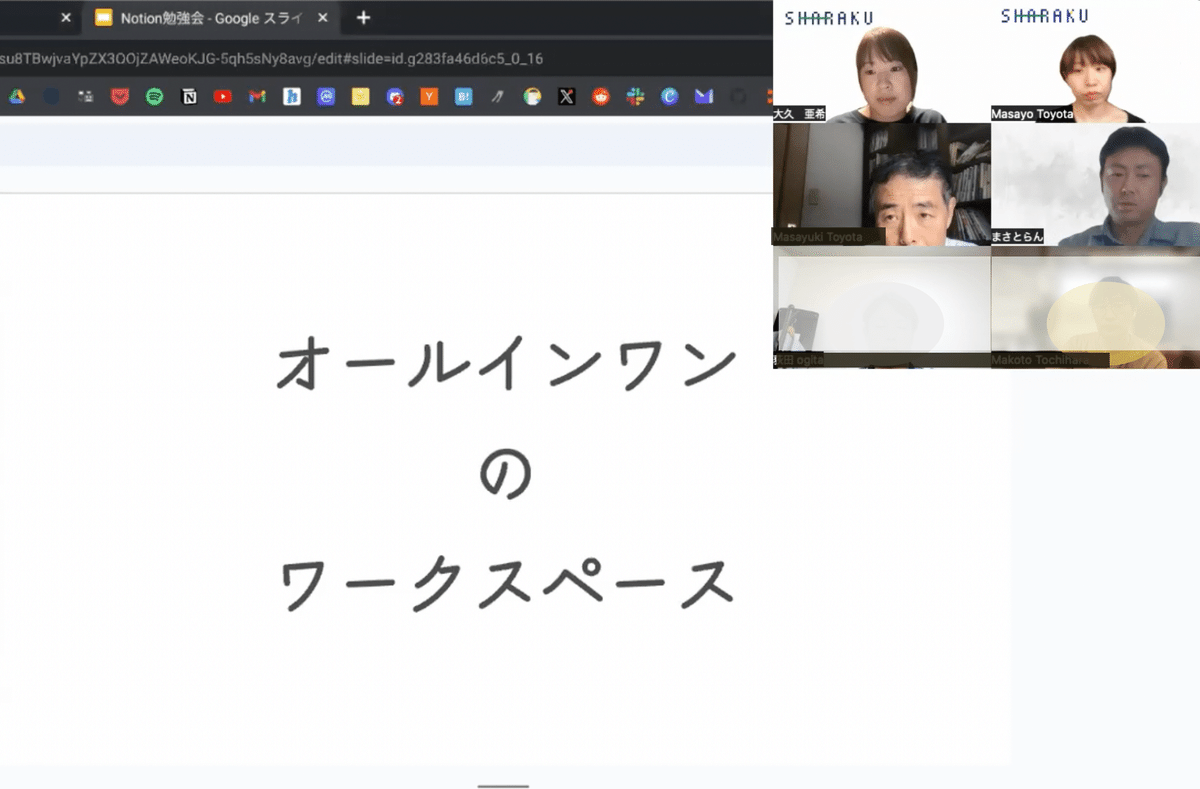
Task: Open the Gmail bookmark
Action: coord(257,97)
